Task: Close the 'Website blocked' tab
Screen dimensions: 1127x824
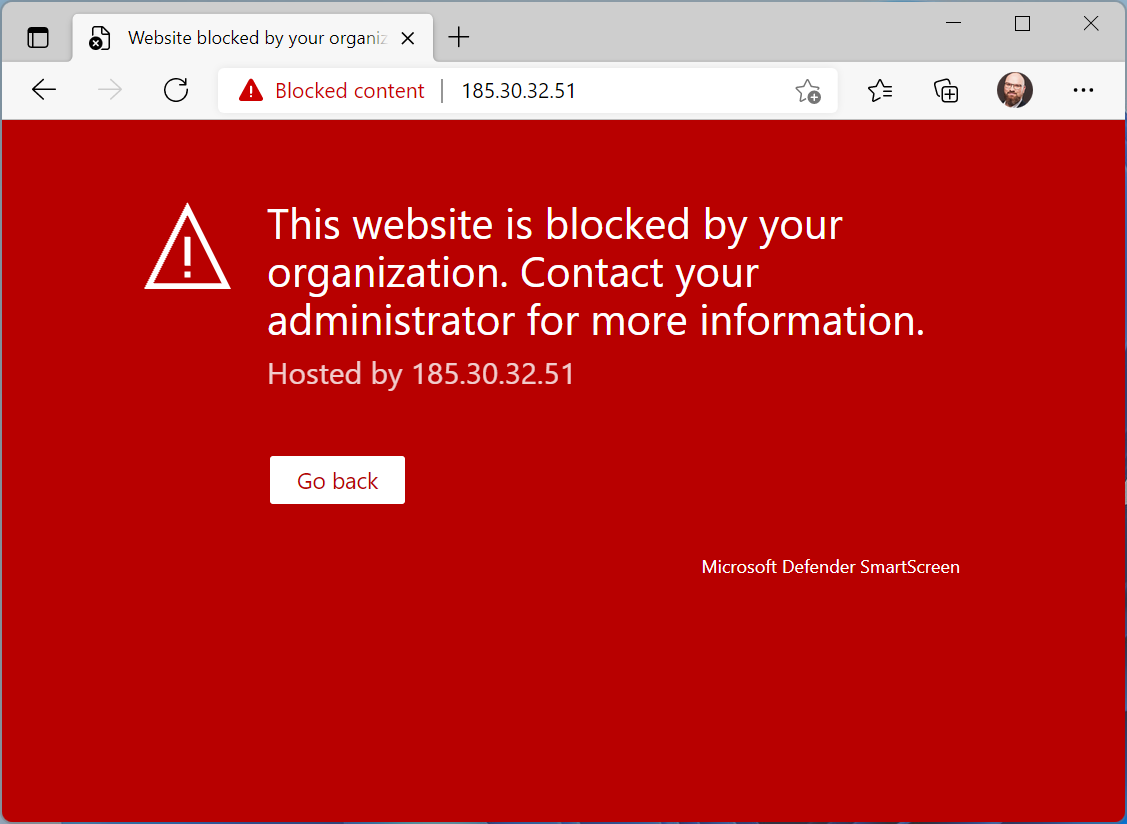Action: tap(407, 37)
